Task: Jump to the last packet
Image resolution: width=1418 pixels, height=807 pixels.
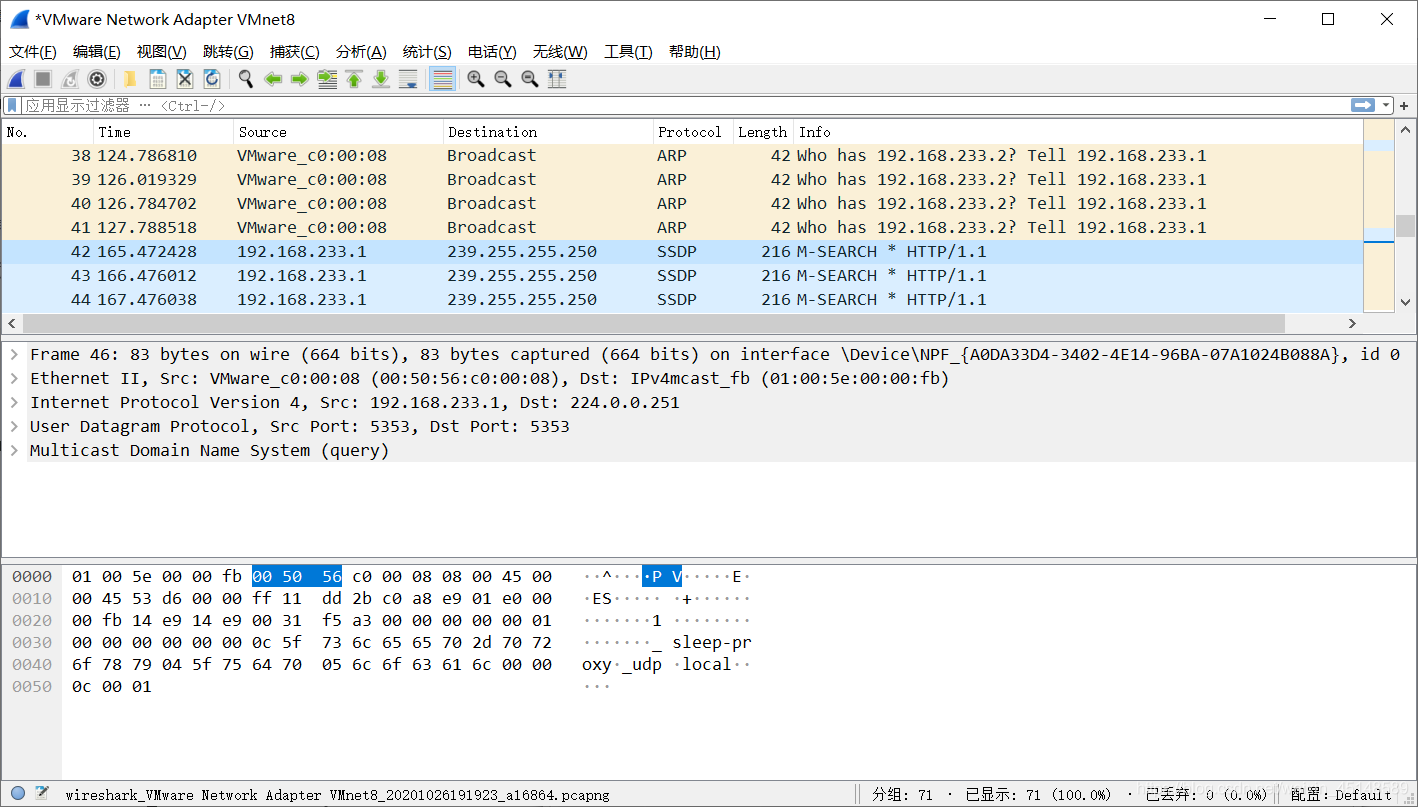Action: (x=380, y=79)
